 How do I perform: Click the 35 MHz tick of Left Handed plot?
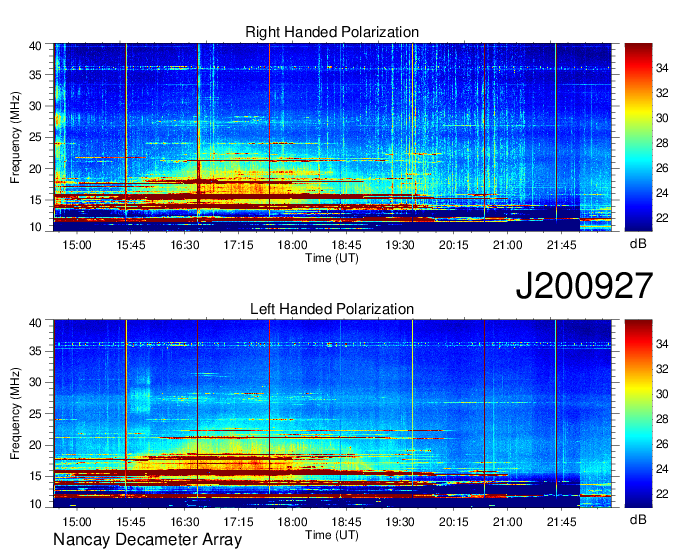click(x=35, y=351)
